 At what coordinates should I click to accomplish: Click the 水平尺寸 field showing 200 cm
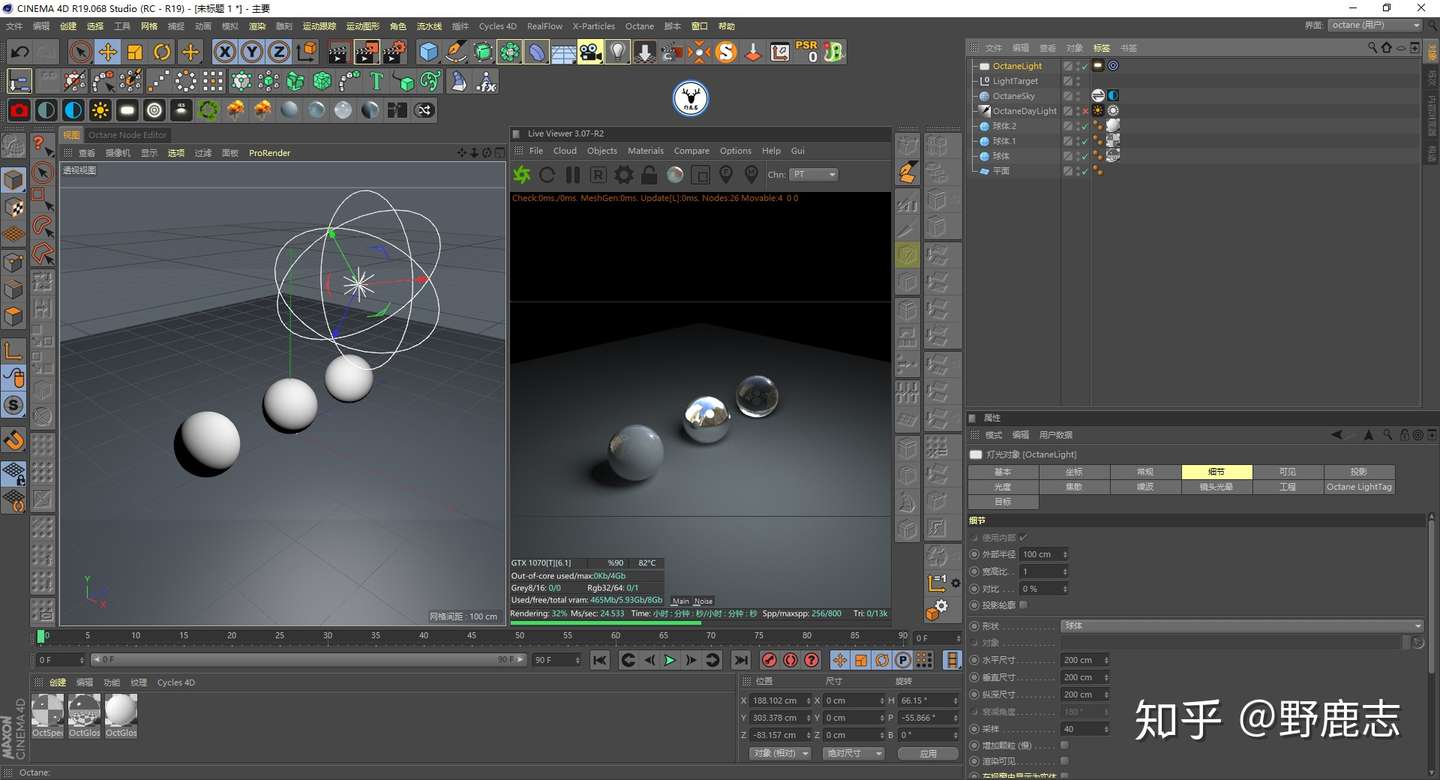pos(1084,660)
